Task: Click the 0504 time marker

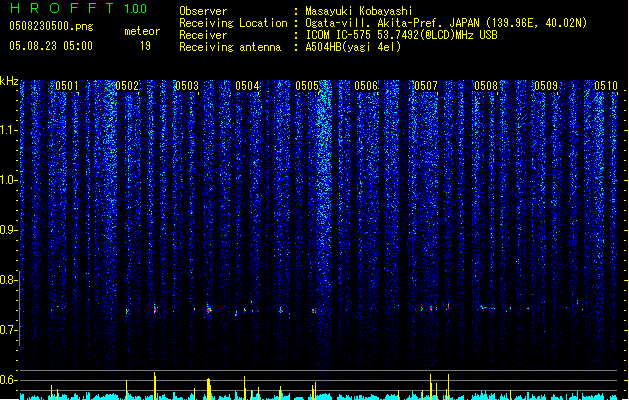Action: point(247,86)
